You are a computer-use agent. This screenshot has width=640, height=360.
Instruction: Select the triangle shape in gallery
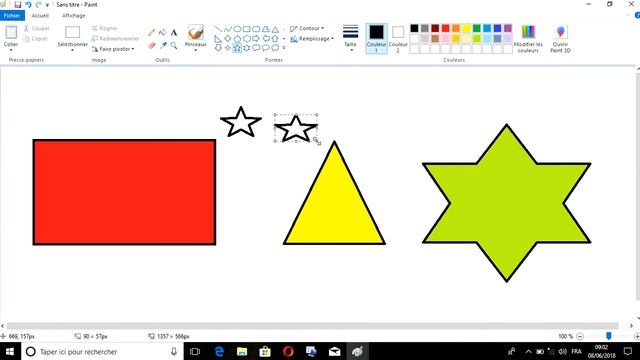pos(276,29)
